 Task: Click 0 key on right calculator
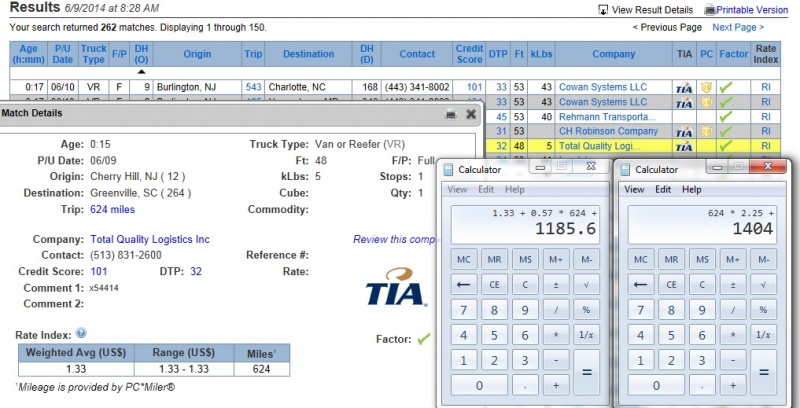[656, 385]
